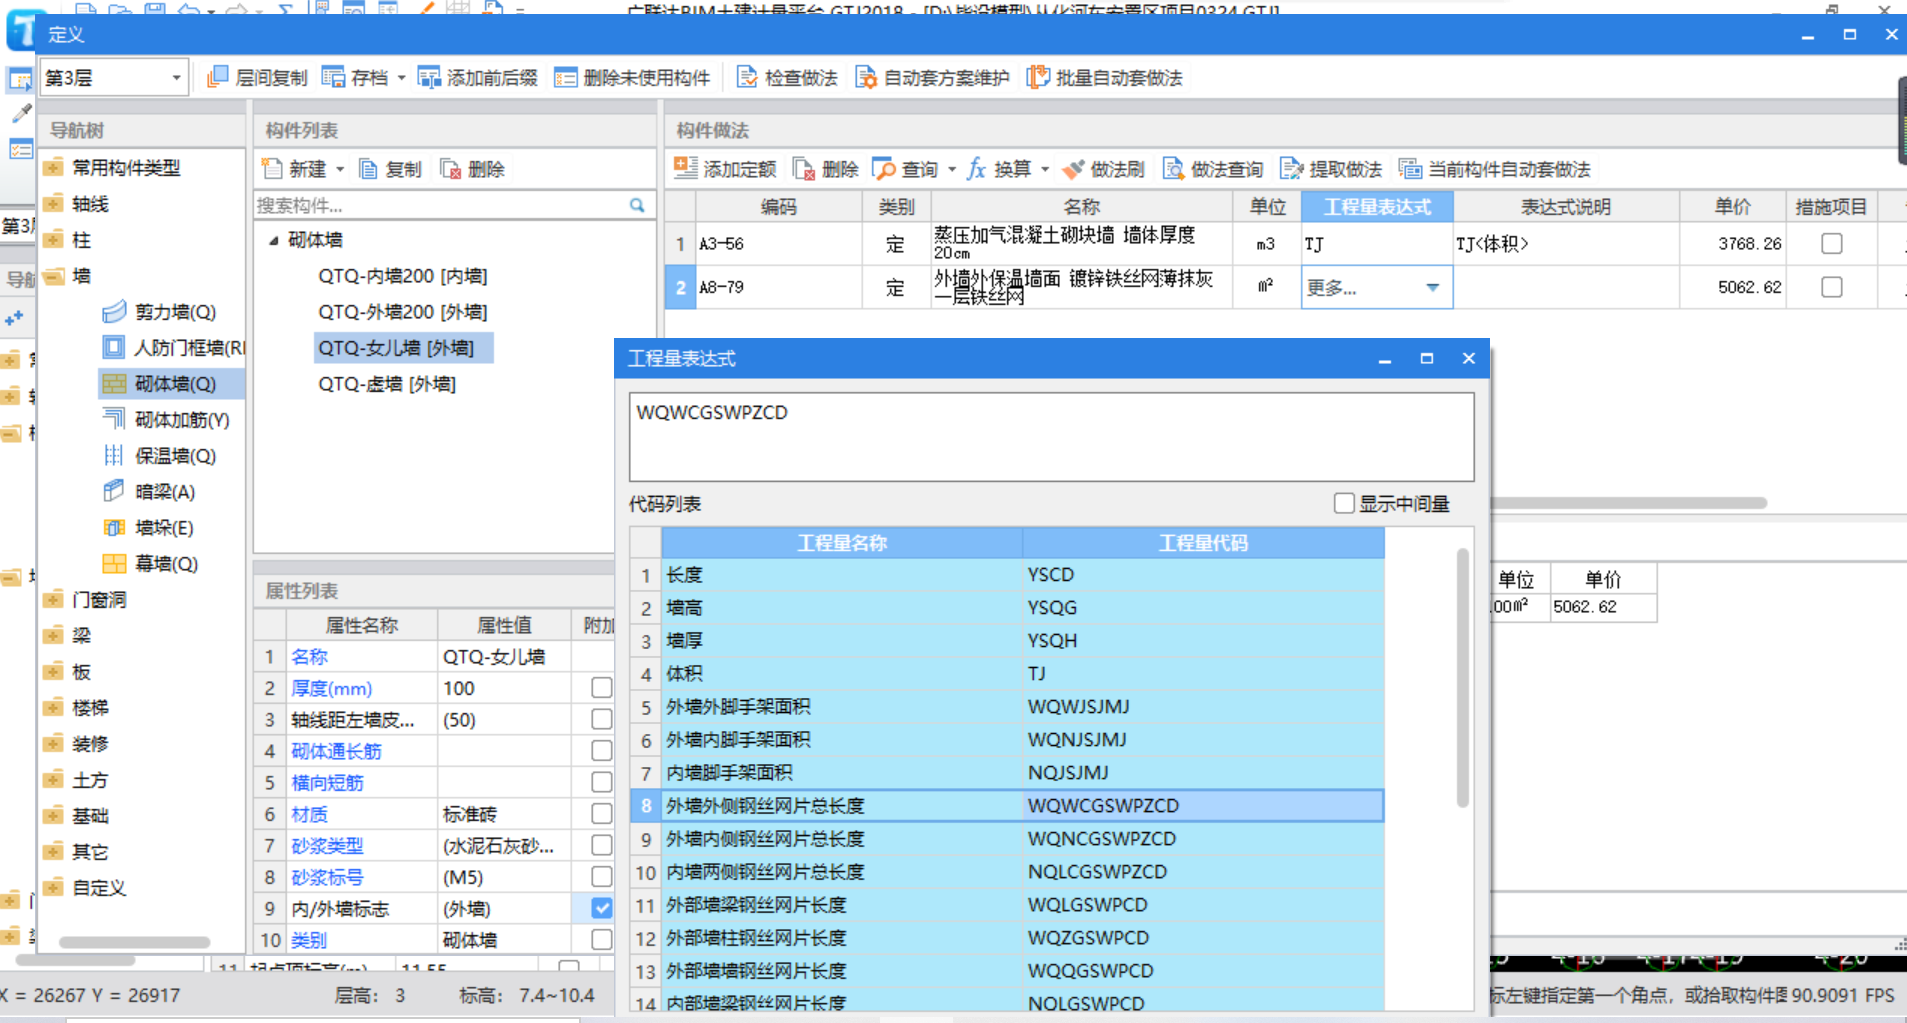Screen dimensions: 1907x1023
Task: Click the 自动套方案维护 icon
Action: (x=866, y=77)
